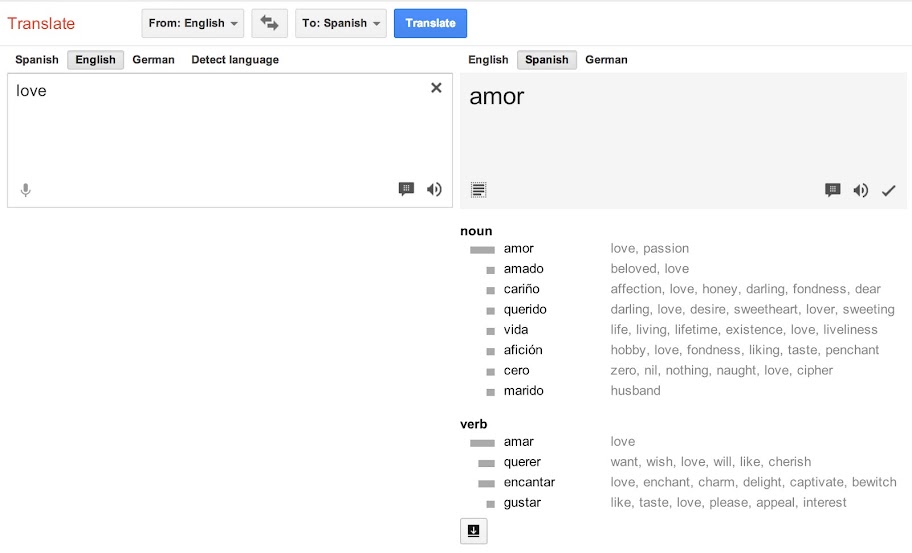
Task: Switch target language to English
Action: pos(488,60)
